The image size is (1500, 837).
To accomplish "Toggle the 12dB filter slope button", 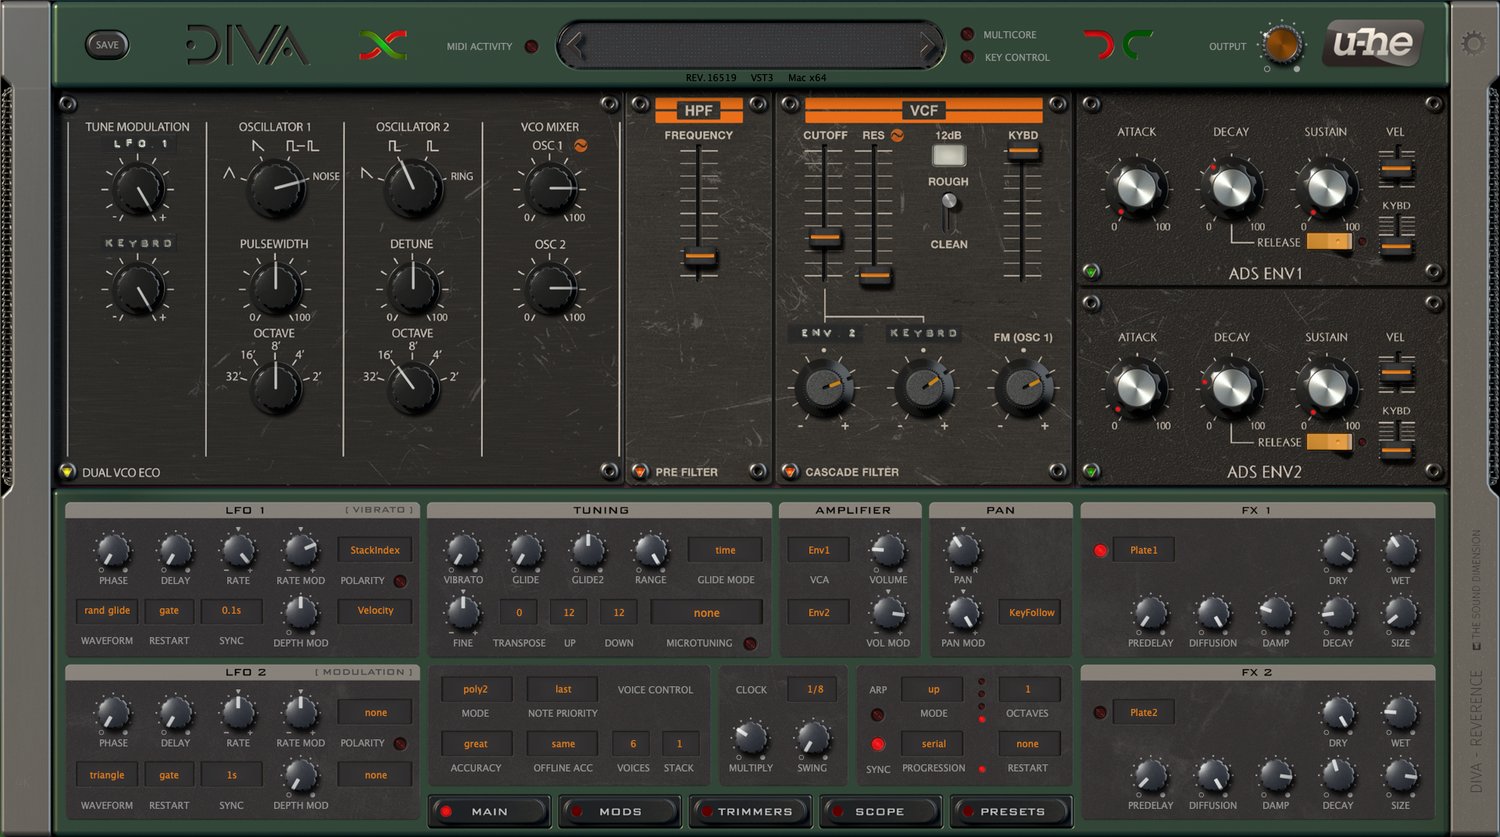I will coord(948,155).
